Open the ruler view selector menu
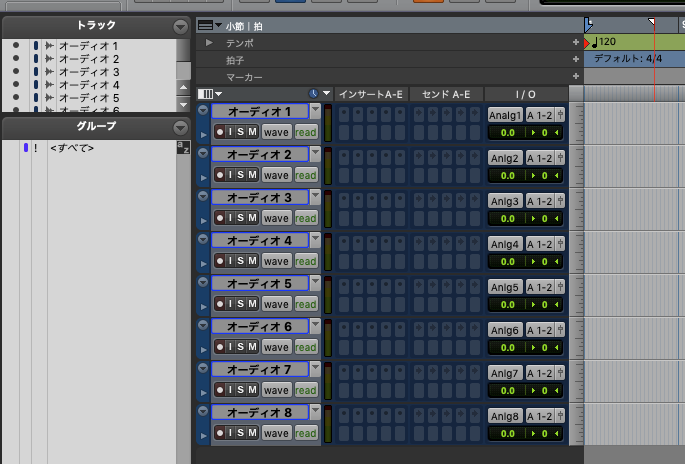The width and height of the screenshot is (685, 464). pos(205,25)
